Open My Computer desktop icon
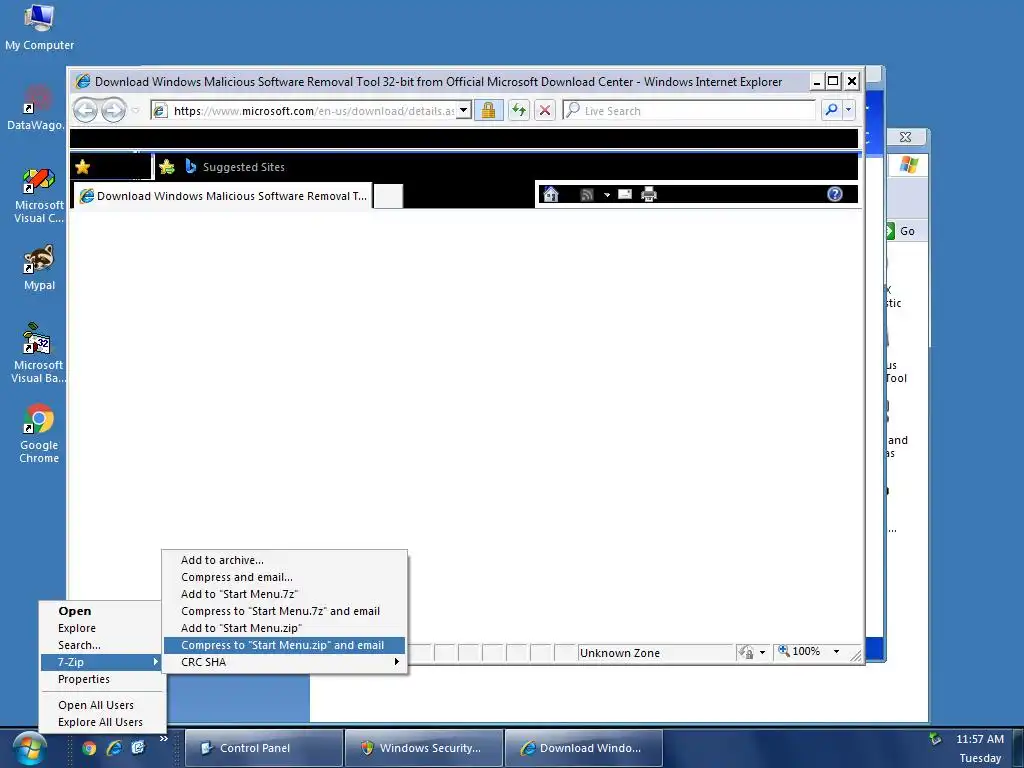The width and height of the screenshot is (1024, 768). pos(39,27)
